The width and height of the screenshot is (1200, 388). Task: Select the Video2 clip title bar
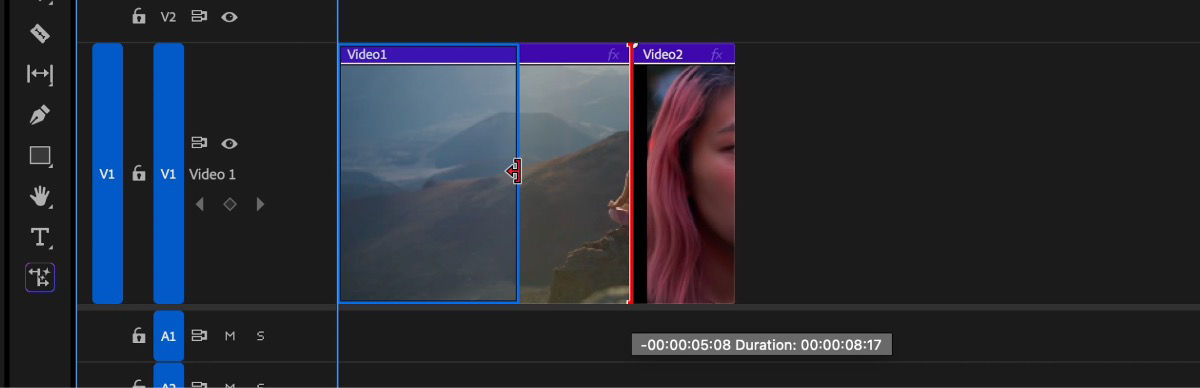[685, 54]
